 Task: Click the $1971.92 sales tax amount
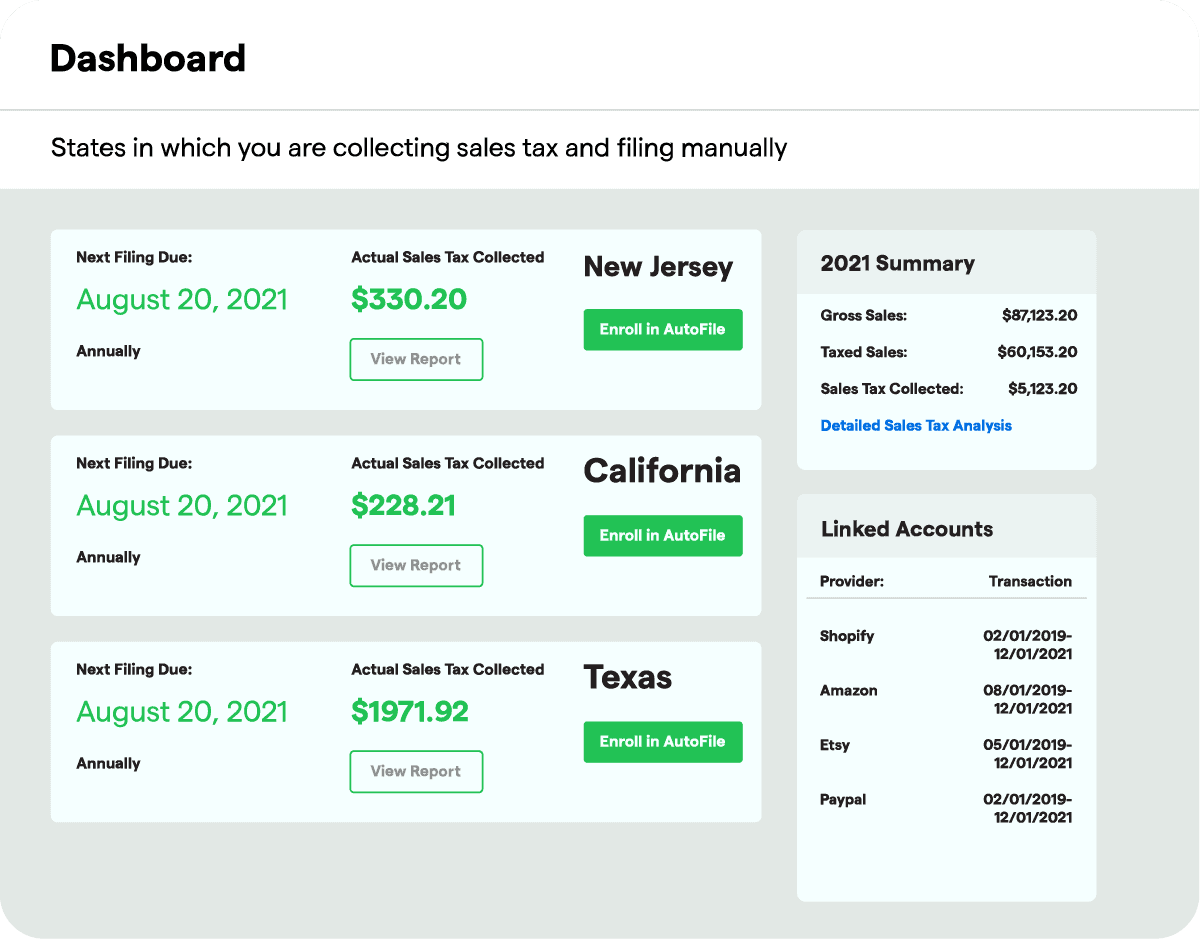[410, 711]
